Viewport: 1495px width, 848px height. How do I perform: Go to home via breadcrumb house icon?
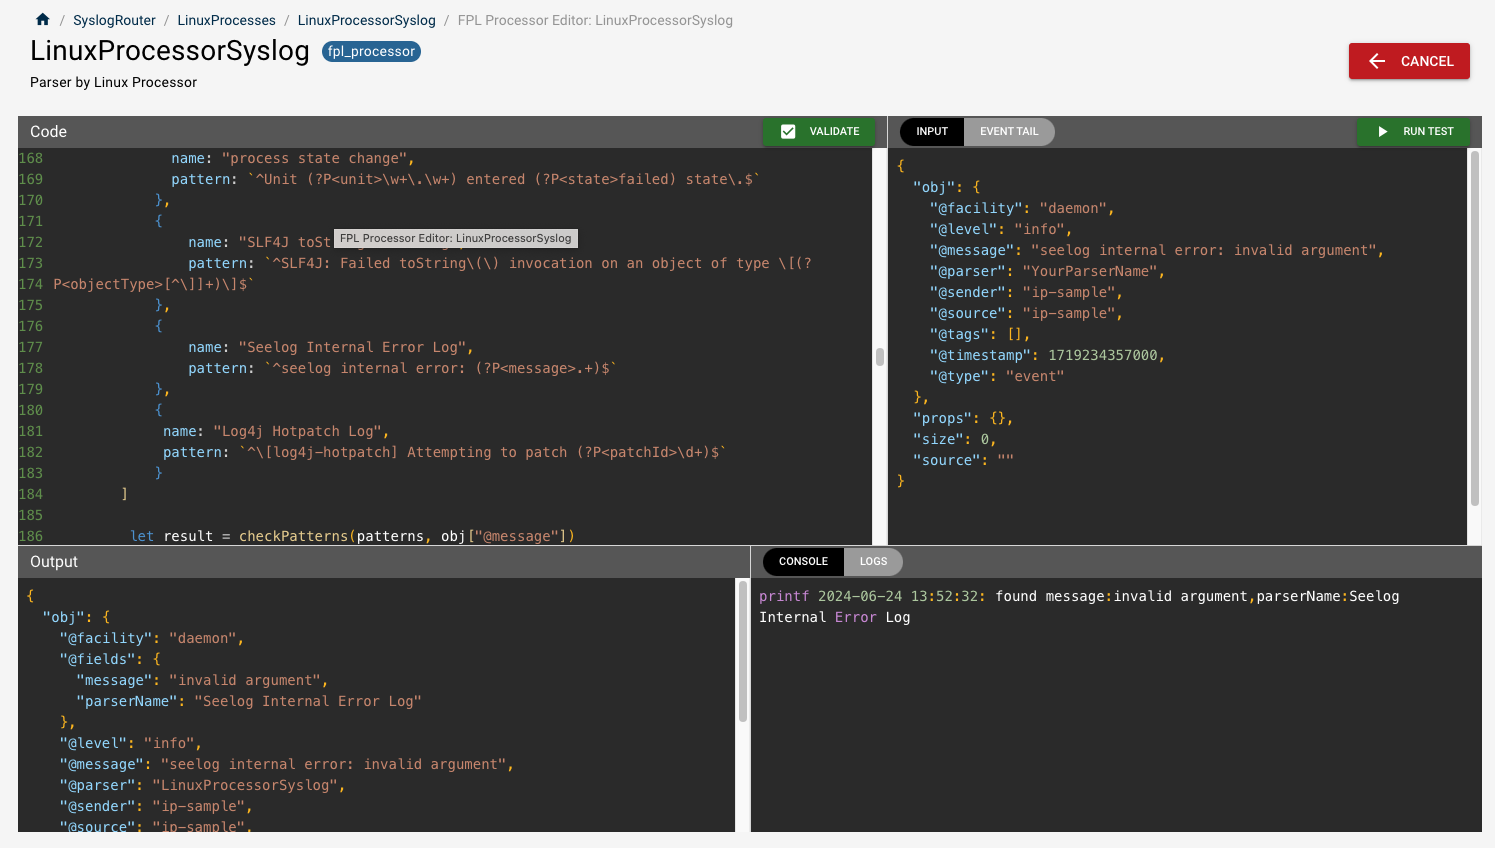pyautogui.click(x=42, y=19)
